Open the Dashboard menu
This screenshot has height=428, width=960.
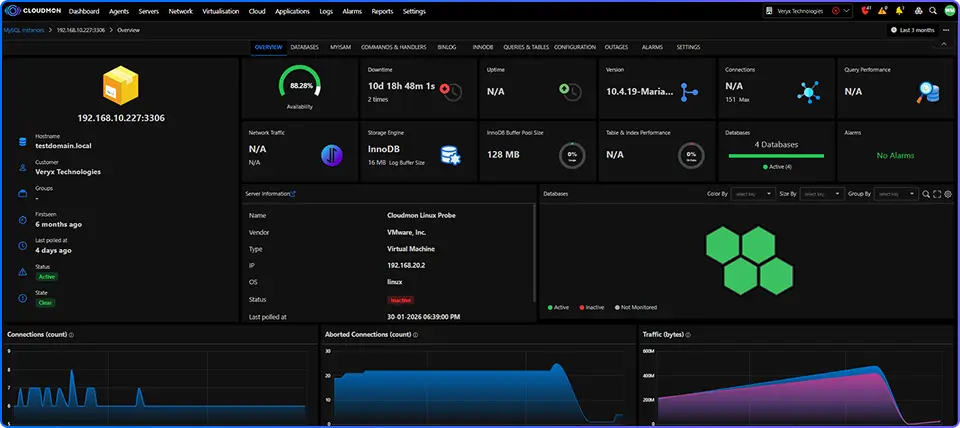point(84,11)
